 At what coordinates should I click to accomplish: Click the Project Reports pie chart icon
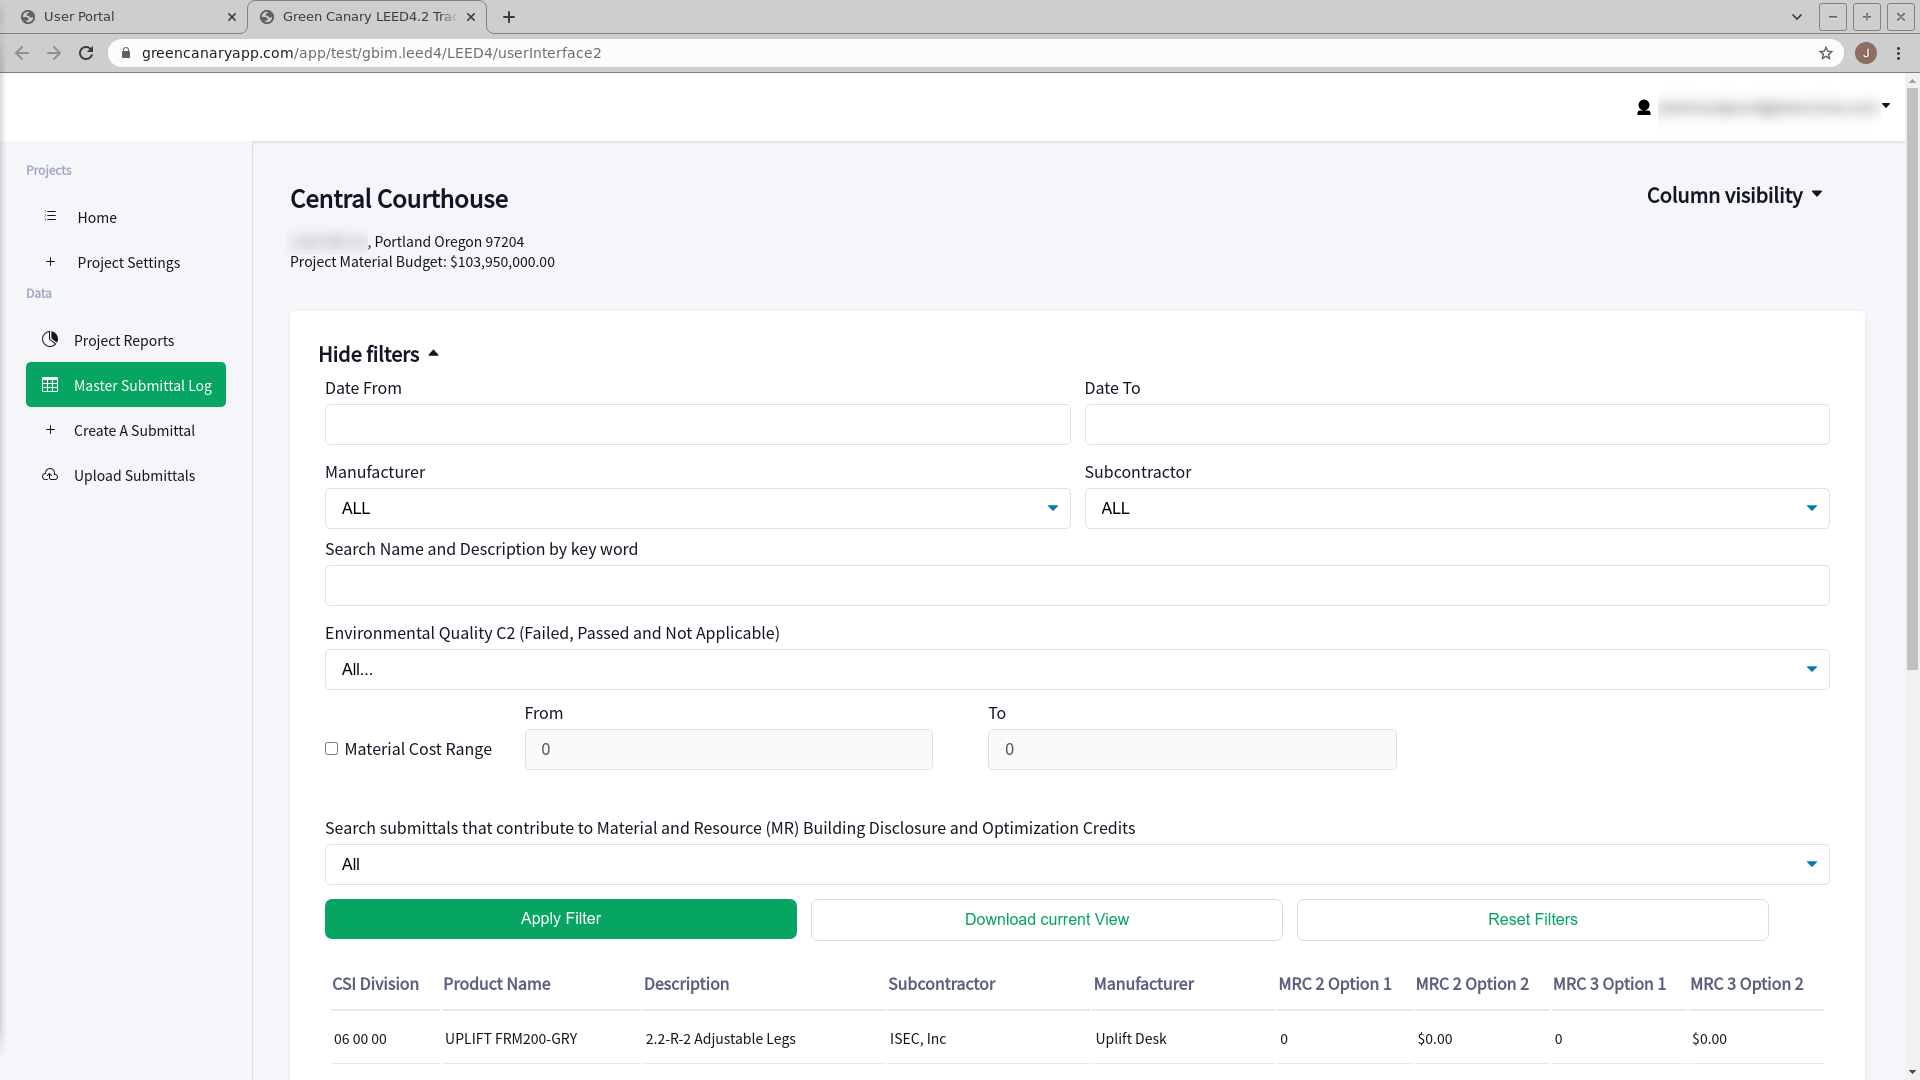[x=50, y=340]
